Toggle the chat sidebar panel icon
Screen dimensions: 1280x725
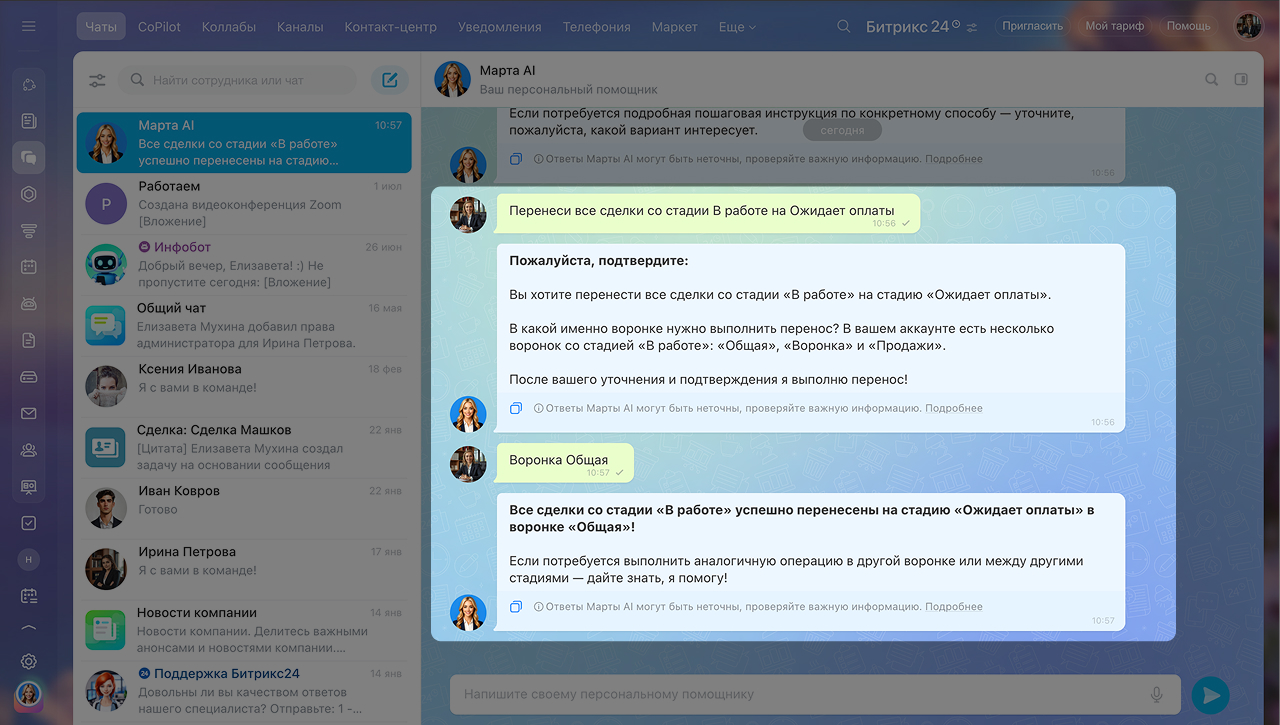(1241, 79)
